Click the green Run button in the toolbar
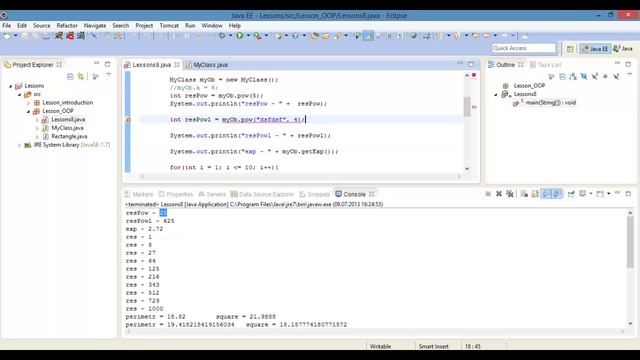The image size is (640, 360). pyautogui.click(x=240, y=36)
